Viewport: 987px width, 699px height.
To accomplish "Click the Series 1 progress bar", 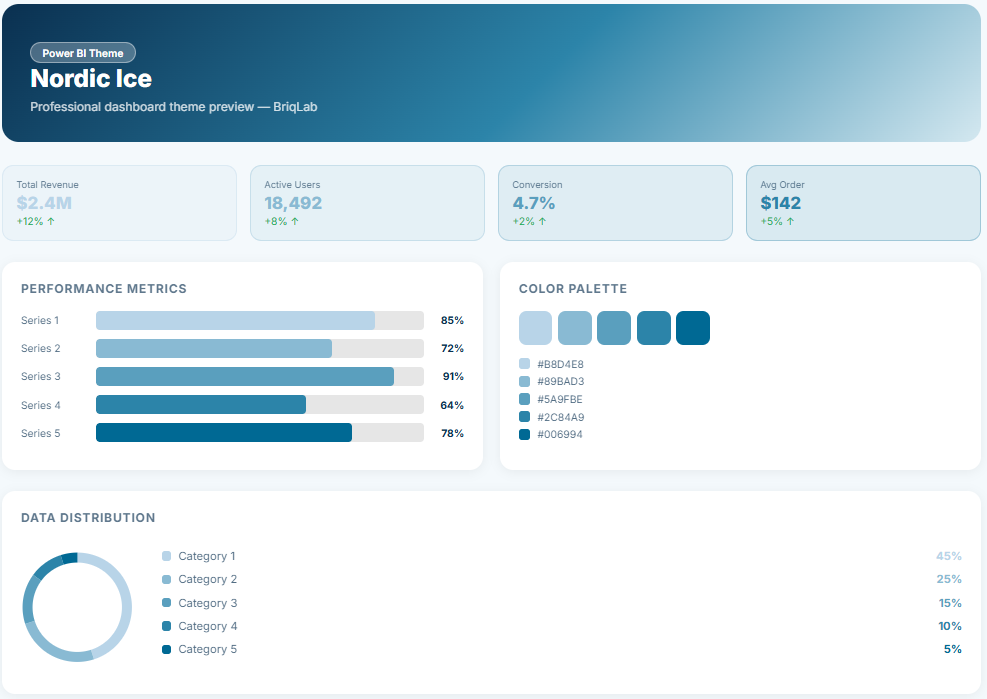I will click(x=235, y=321).
